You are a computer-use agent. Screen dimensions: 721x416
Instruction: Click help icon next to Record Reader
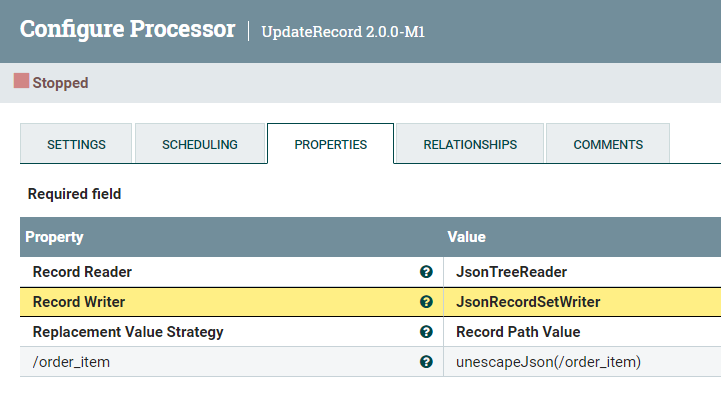point(426,272)
